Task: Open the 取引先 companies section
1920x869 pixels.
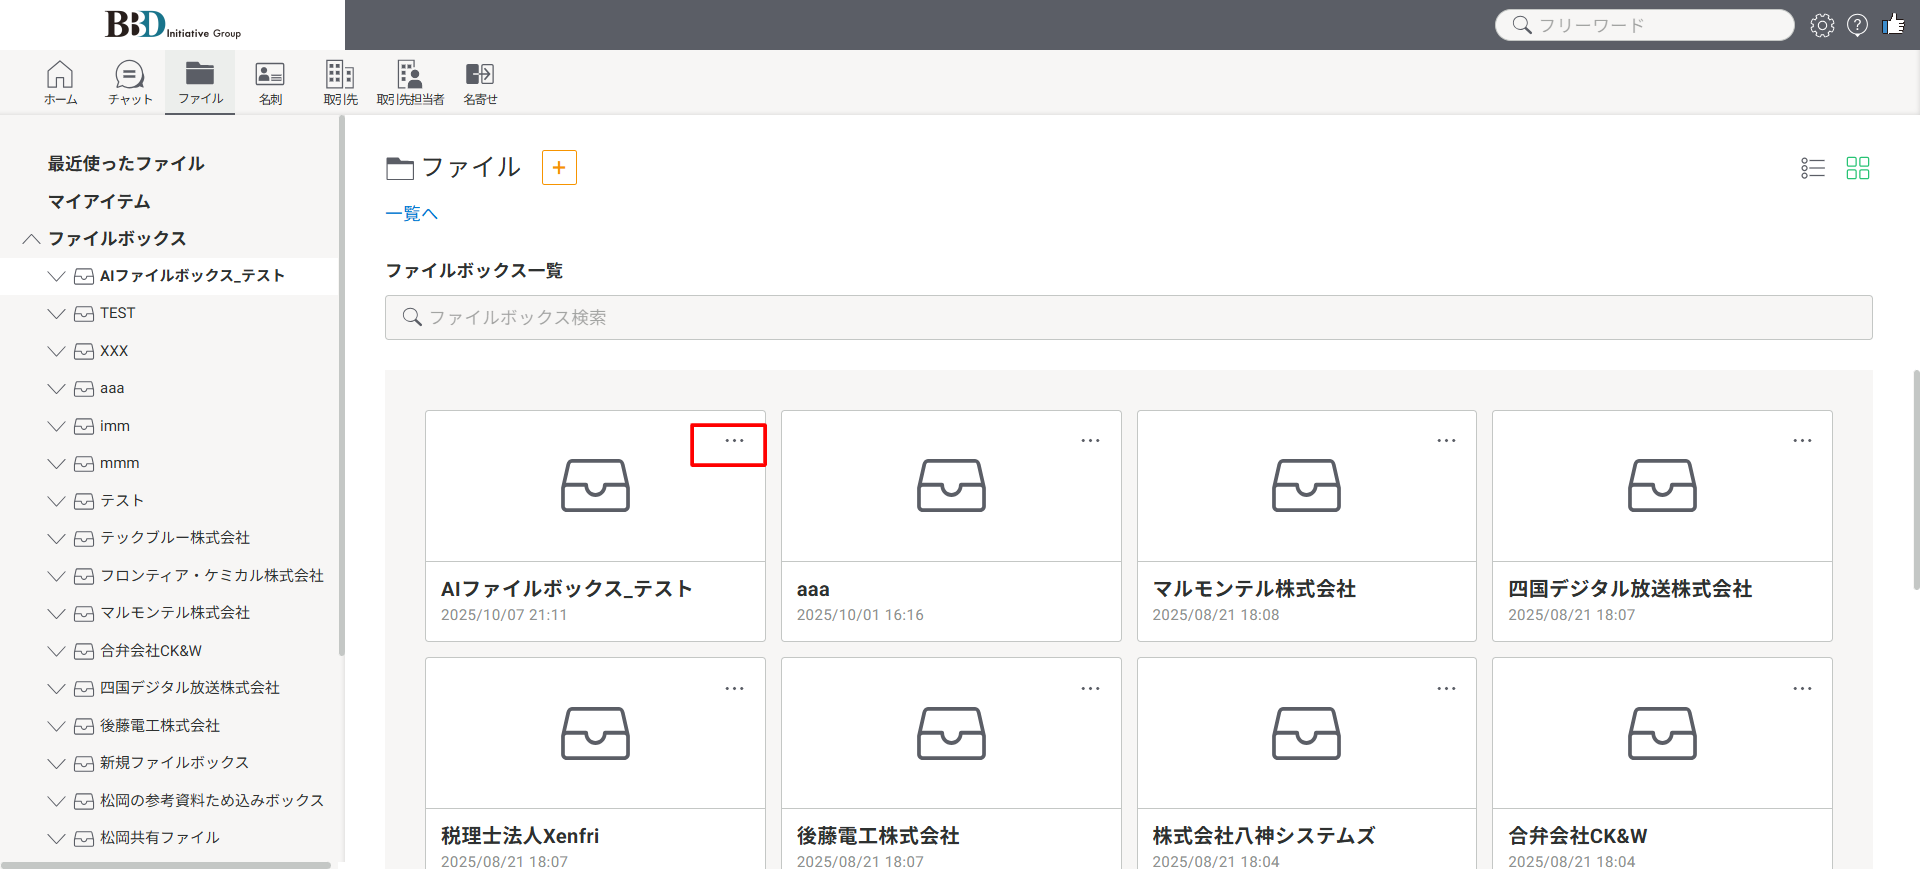Action: (x=340, y=82)
